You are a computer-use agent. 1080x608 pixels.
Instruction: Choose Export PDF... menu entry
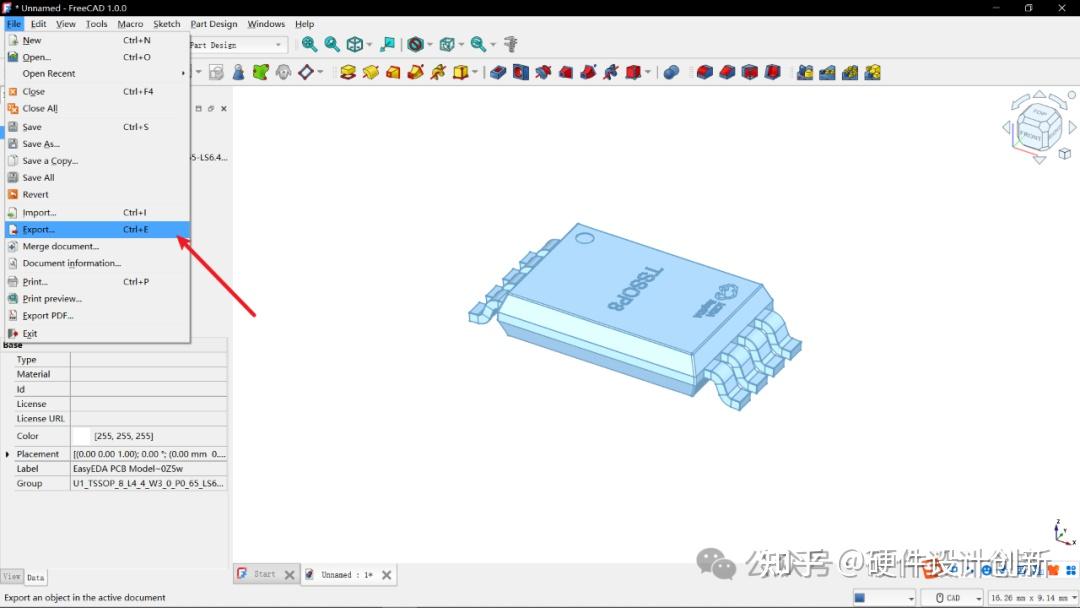pos(97,315)
